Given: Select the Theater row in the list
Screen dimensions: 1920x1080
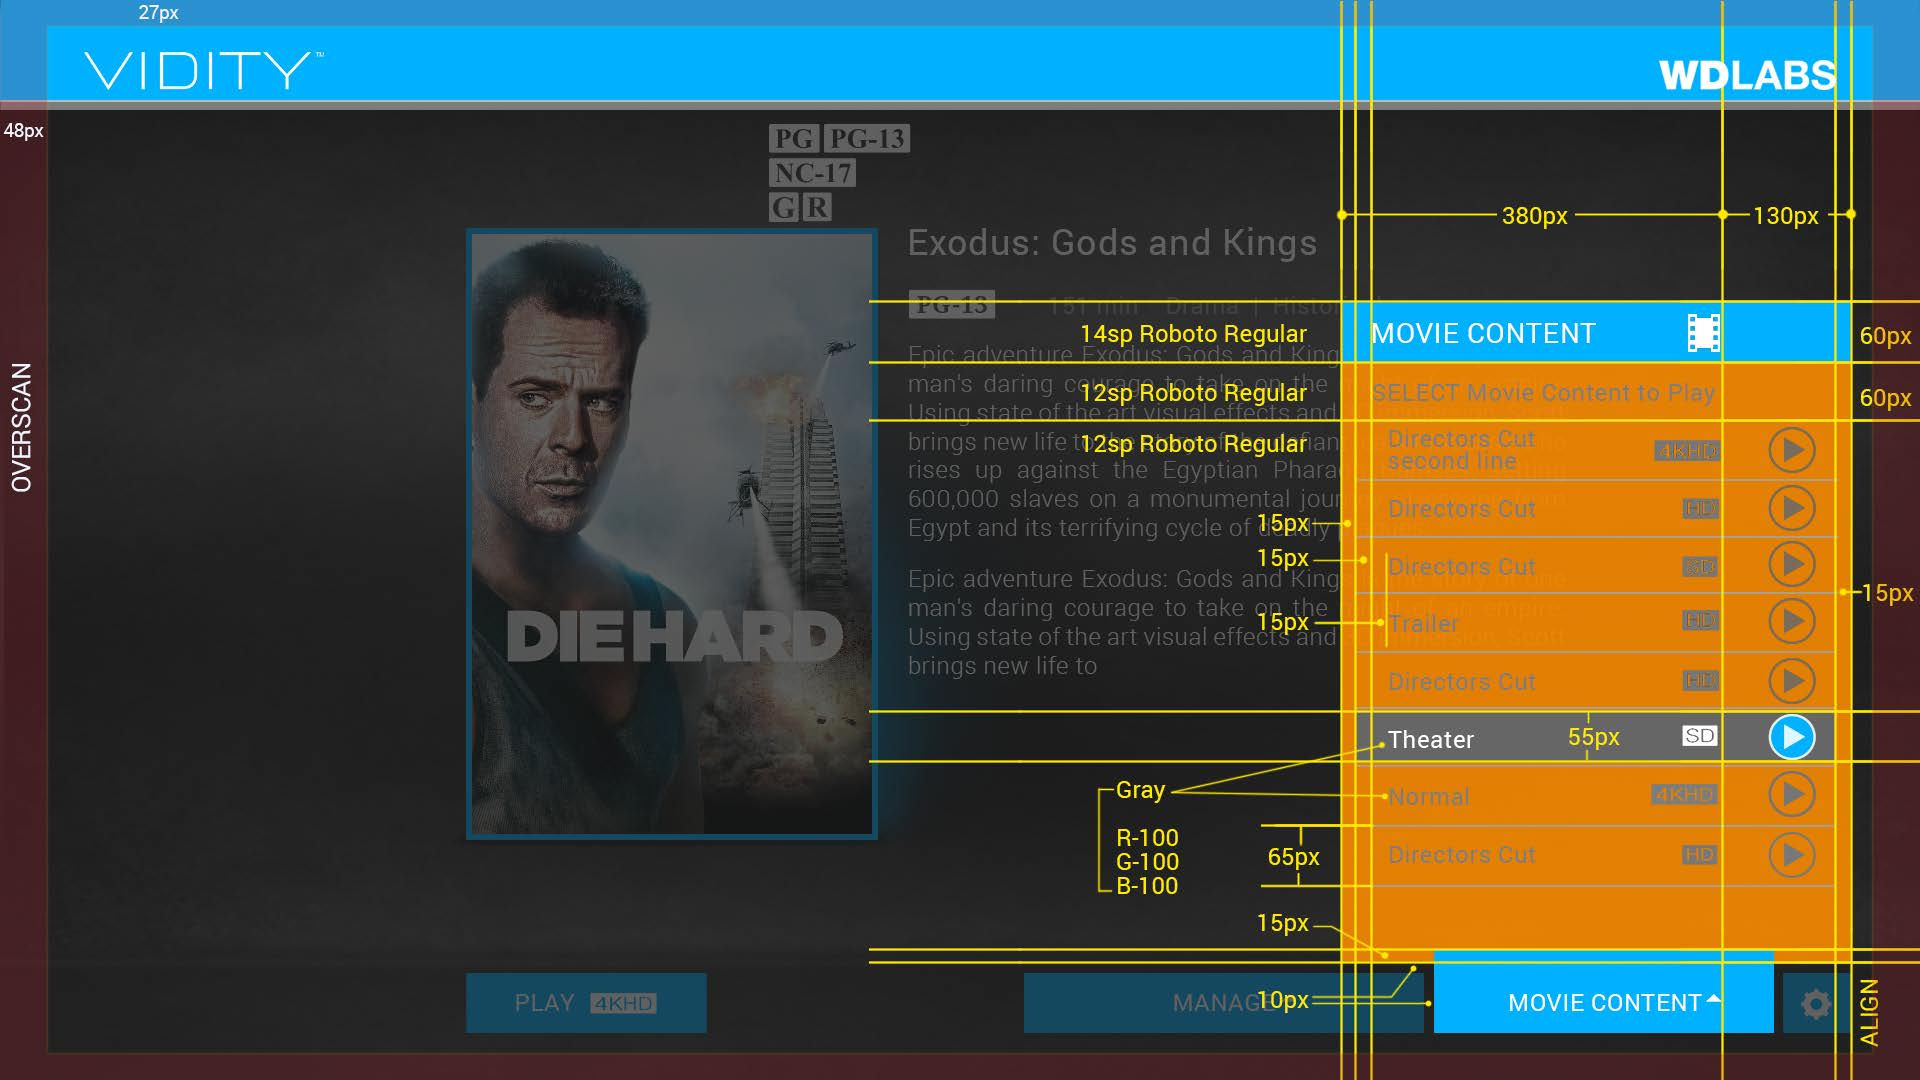Looking at the screenshot, I should (1596, 738).
